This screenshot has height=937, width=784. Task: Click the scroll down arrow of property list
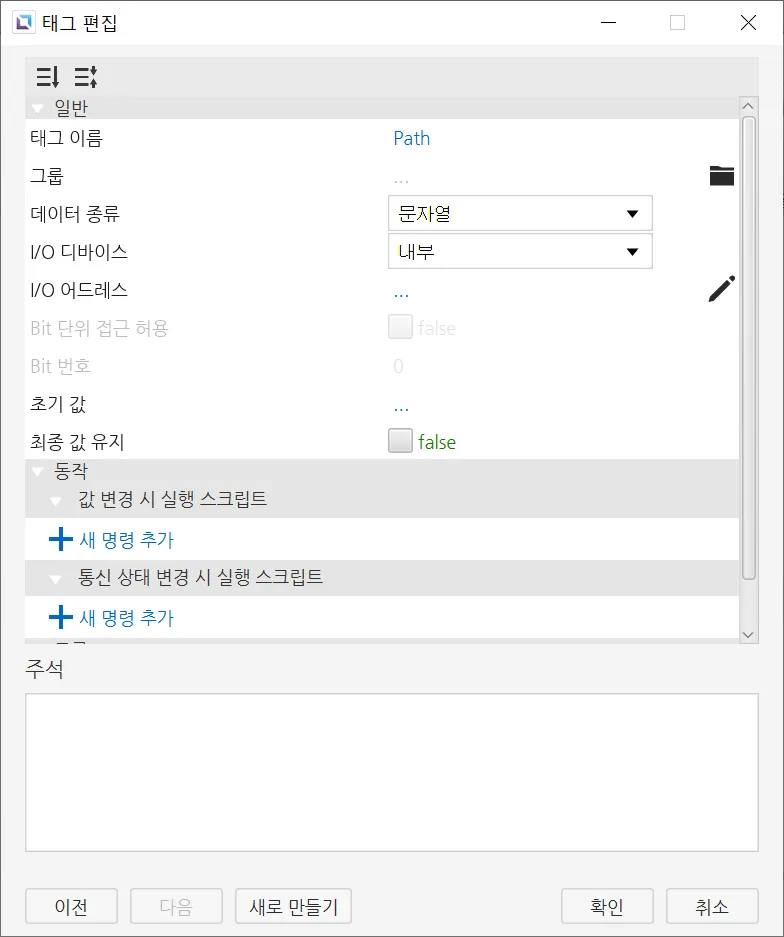pyautogui.click(x=748, y=634)
